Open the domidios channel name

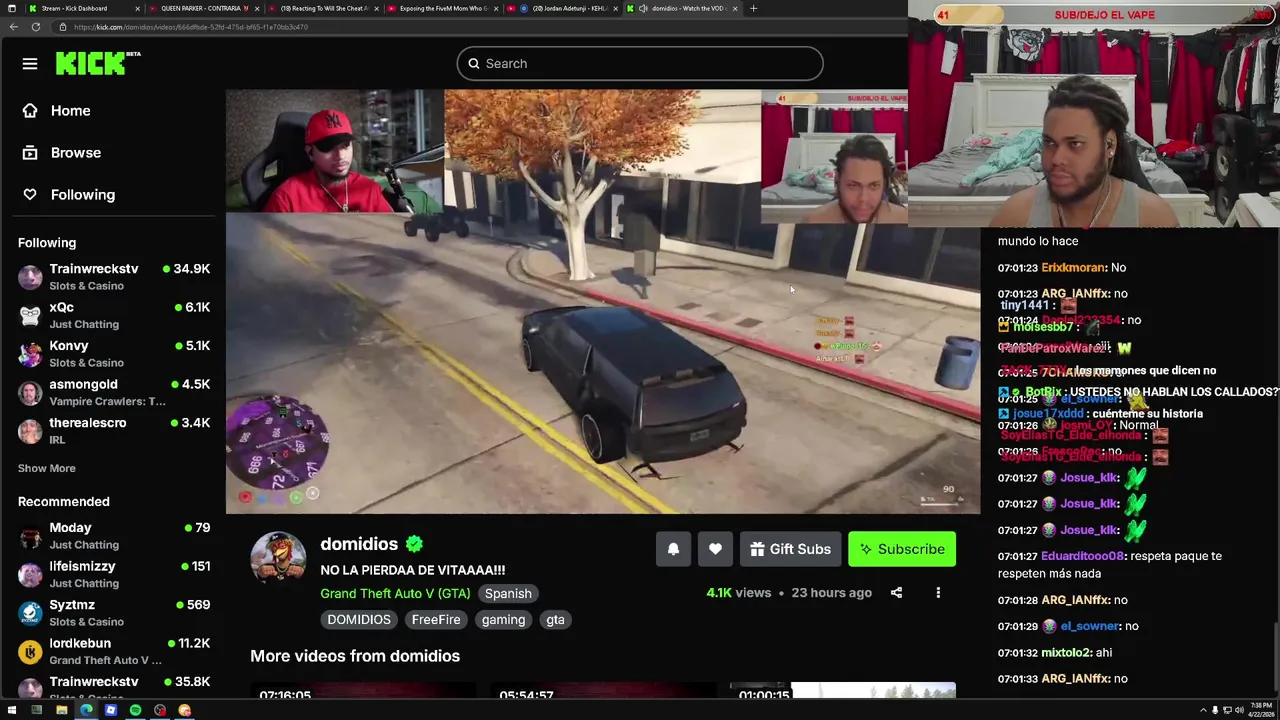(x=359, y=544)
